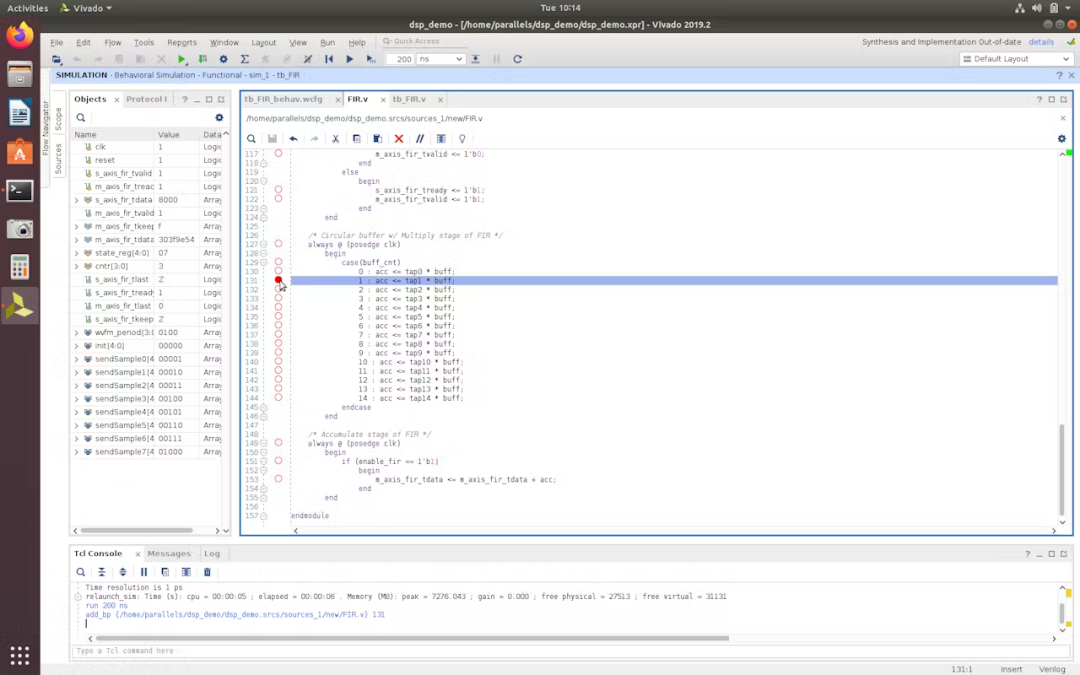Switch to the tb_FIR.v tab
The width and height of the screenshot is (1080, 675).
(409, 99)
